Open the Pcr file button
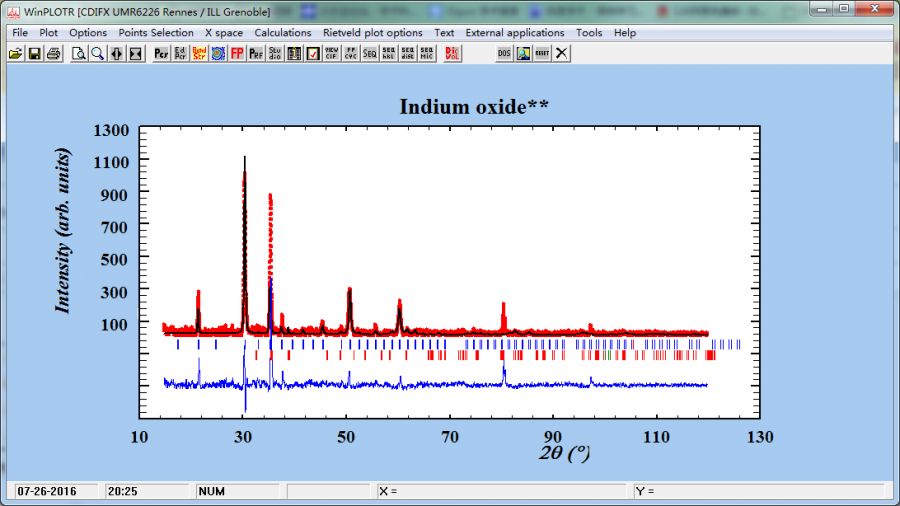 click(x=161, y=53)
